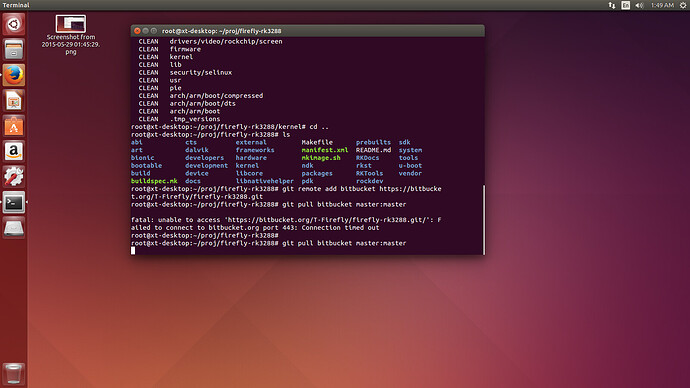This screenshot has height=388, width=690.
Task: Minimize the terminal window
Action: (146, 31)
